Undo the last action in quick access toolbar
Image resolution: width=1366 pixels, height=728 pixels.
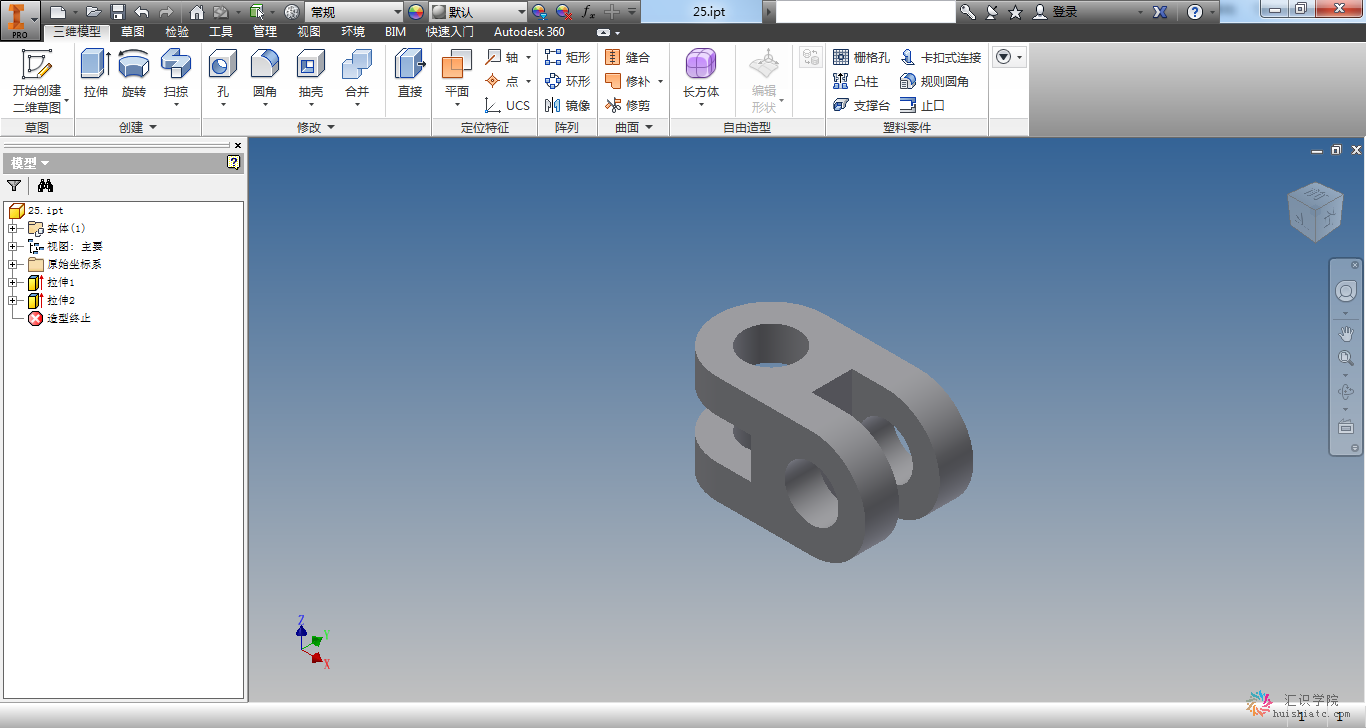pyautogui.click(x=142, y=12)
